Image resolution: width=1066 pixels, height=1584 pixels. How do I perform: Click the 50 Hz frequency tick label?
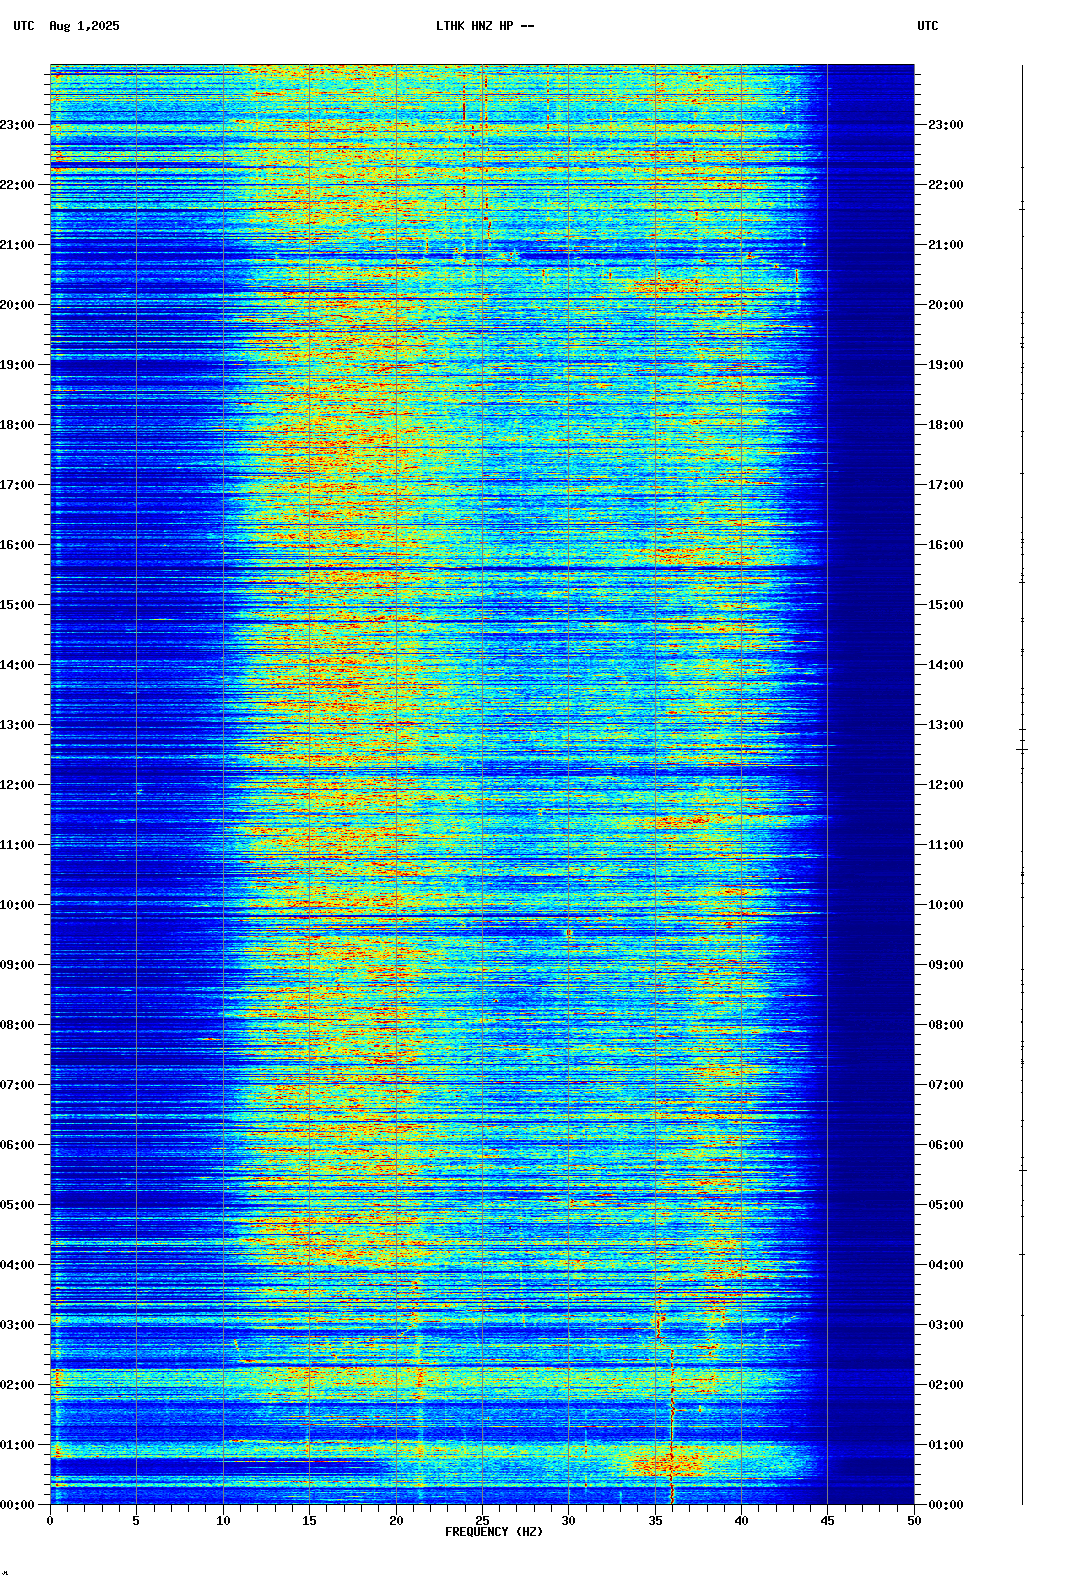[914, 1521]
